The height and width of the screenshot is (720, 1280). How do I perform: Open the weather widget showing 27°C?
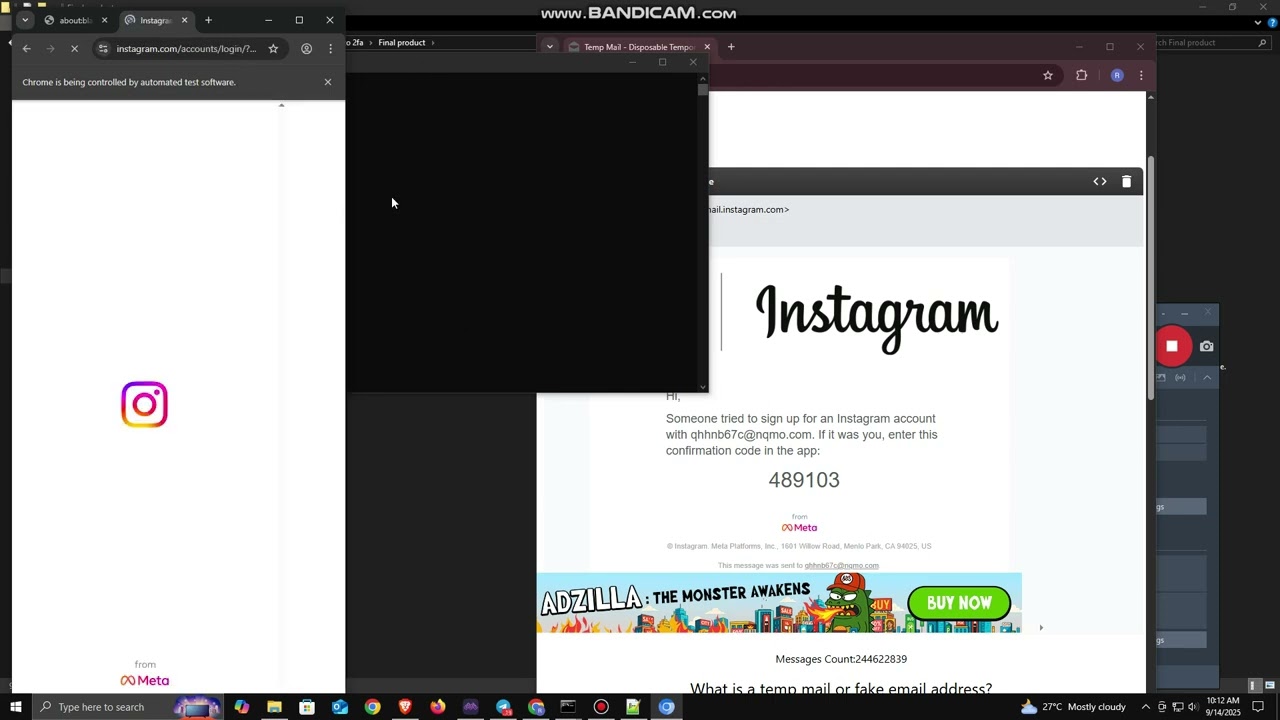pyautogui.click(x=1073, y=707)
